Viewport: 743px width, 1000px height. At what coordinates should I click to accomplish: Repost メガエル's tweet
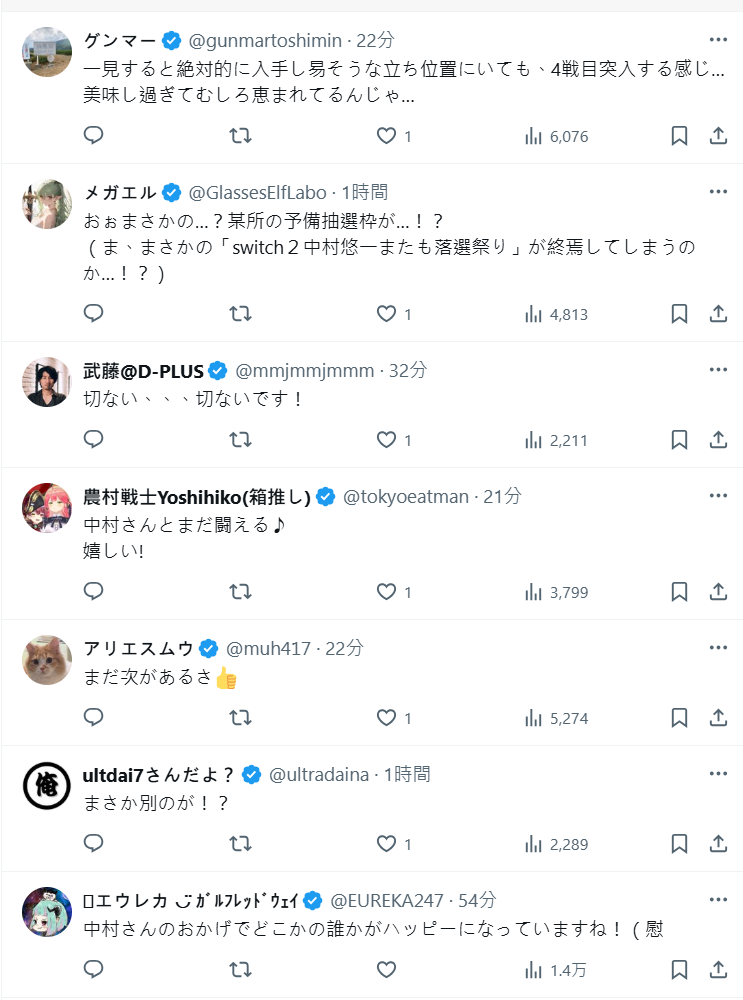240,314
